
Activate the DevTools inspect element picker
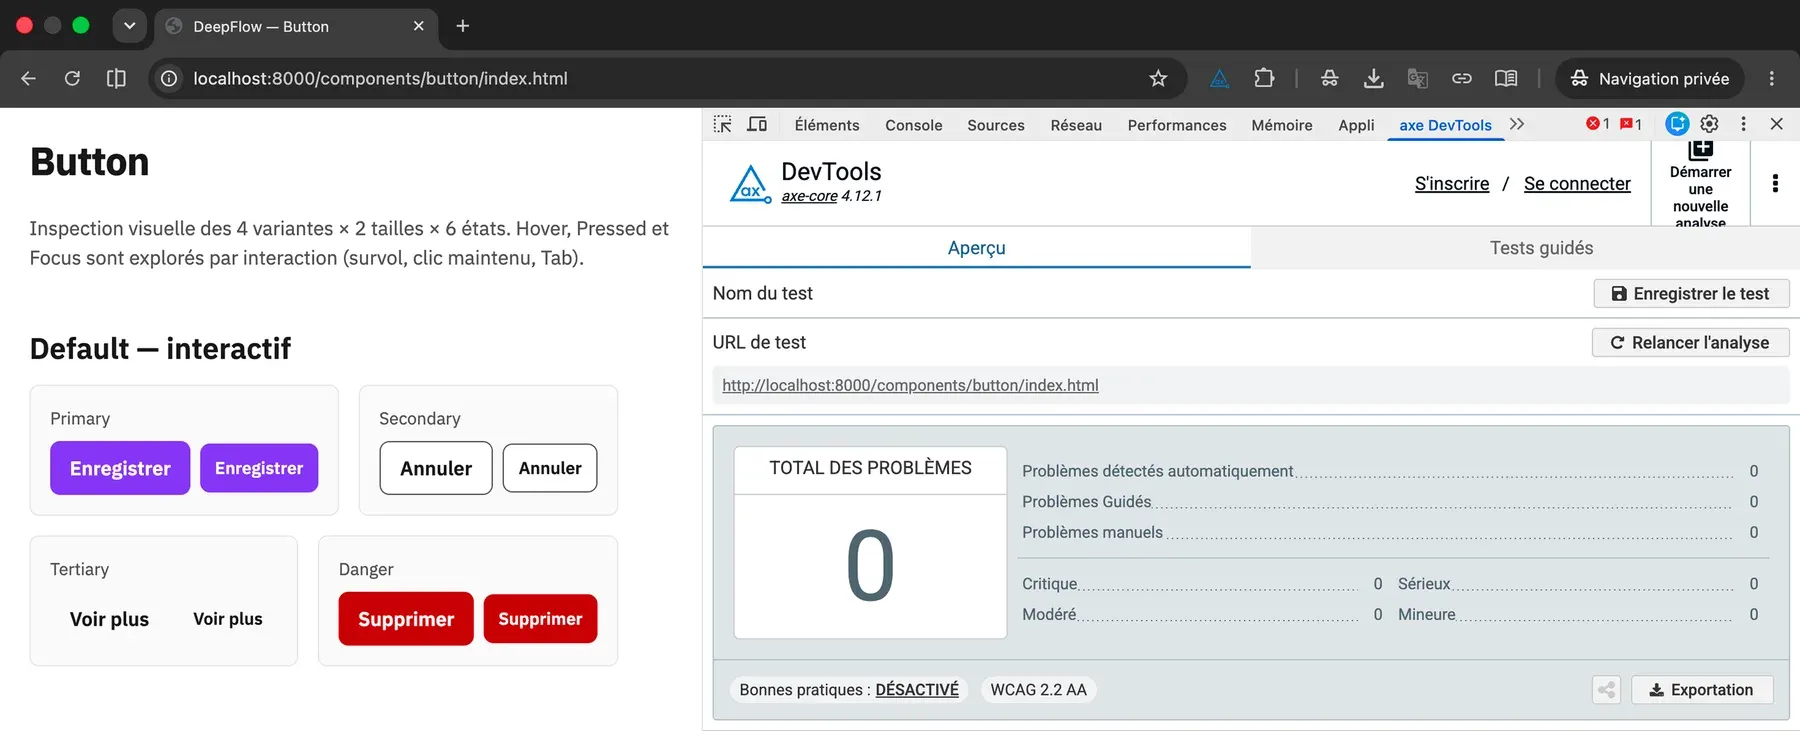[x=722, y=124]
